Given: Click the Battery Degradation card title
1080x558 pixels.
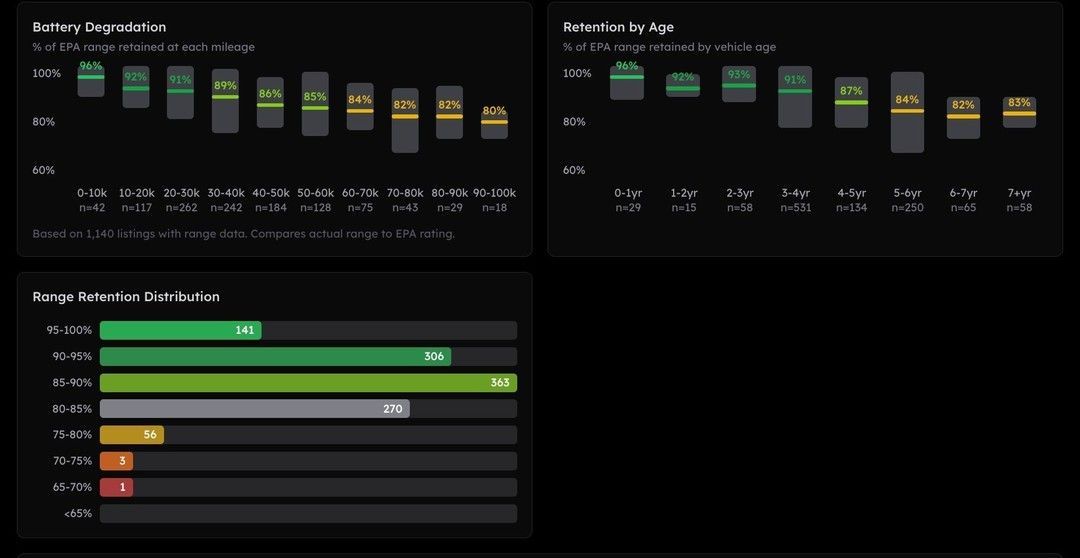Looking at the screenshot, I should click(99, 27).
